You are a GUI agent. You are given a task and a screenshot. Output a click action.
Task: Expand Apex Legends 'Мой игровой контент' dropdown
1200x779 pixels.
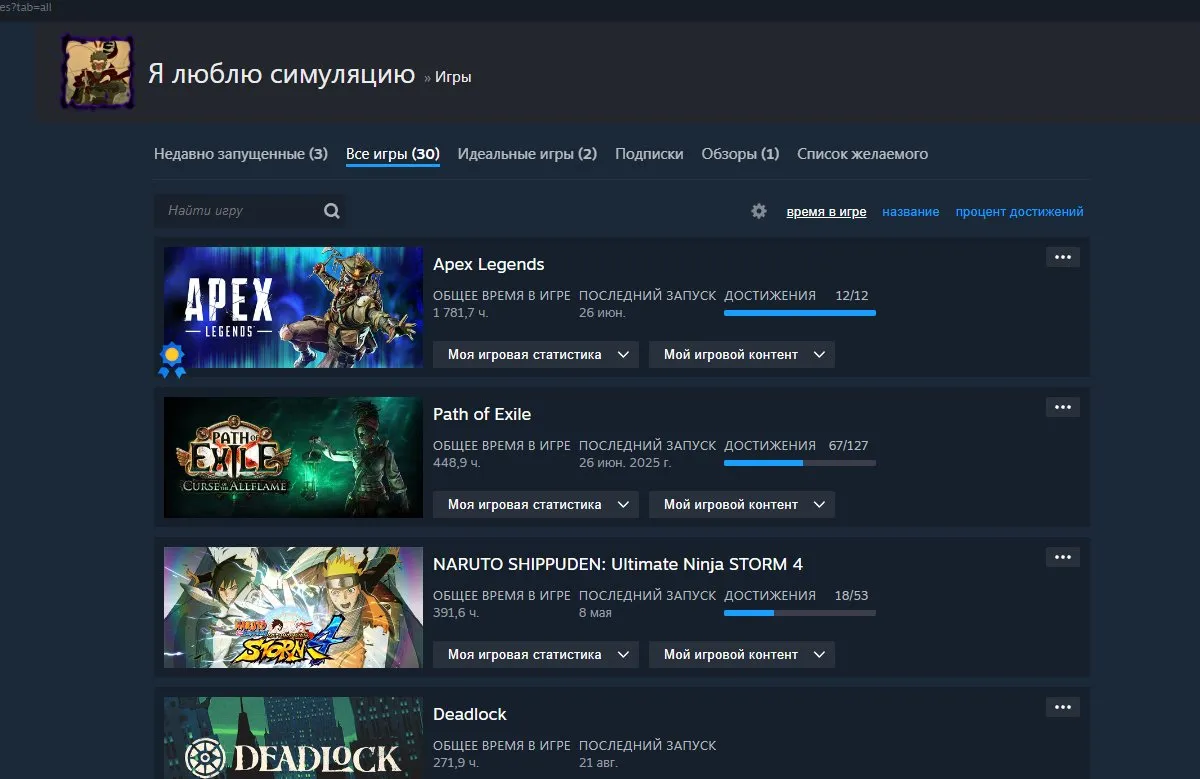pyautogui.click(x=742, y=354)
